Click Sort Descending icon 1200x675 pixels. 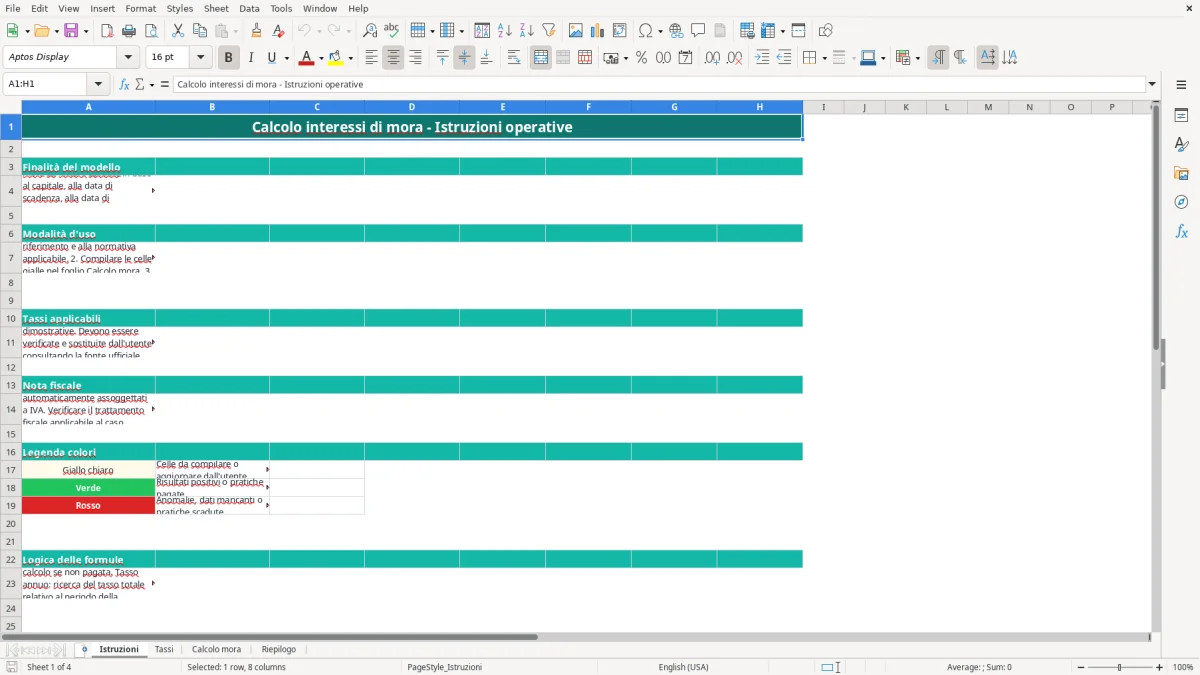point(527,31)
